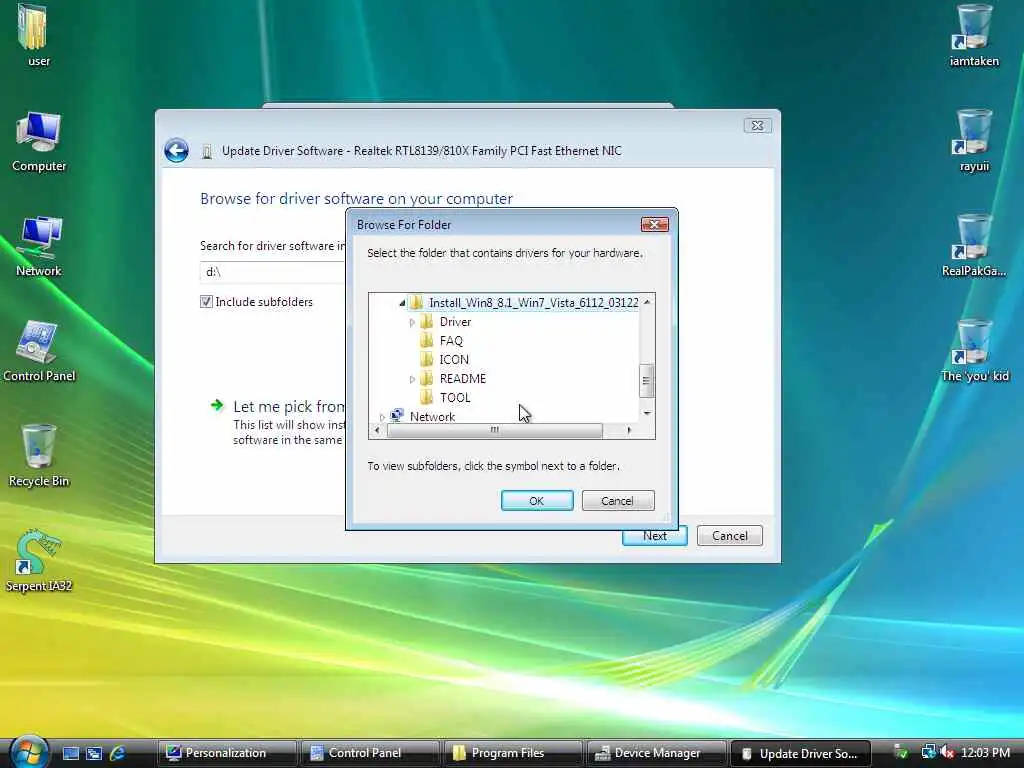Open the iamtaken desktop shortcut
Viewport: 1024px width, 768px height.
click(974, 35)
